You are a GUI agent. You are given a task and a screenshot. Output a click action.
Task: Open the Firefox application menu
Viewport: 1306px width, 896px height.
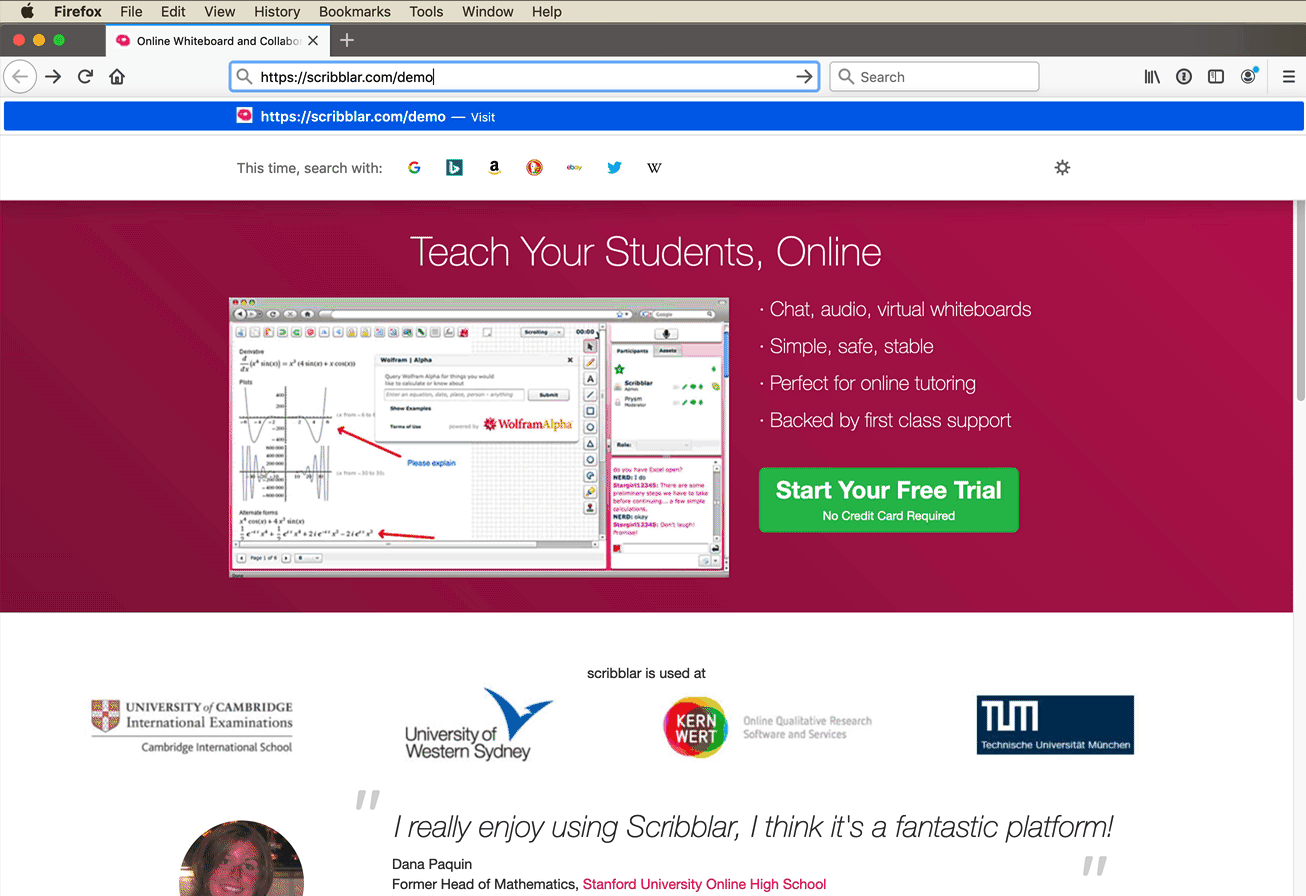click(x=78, y=11)
